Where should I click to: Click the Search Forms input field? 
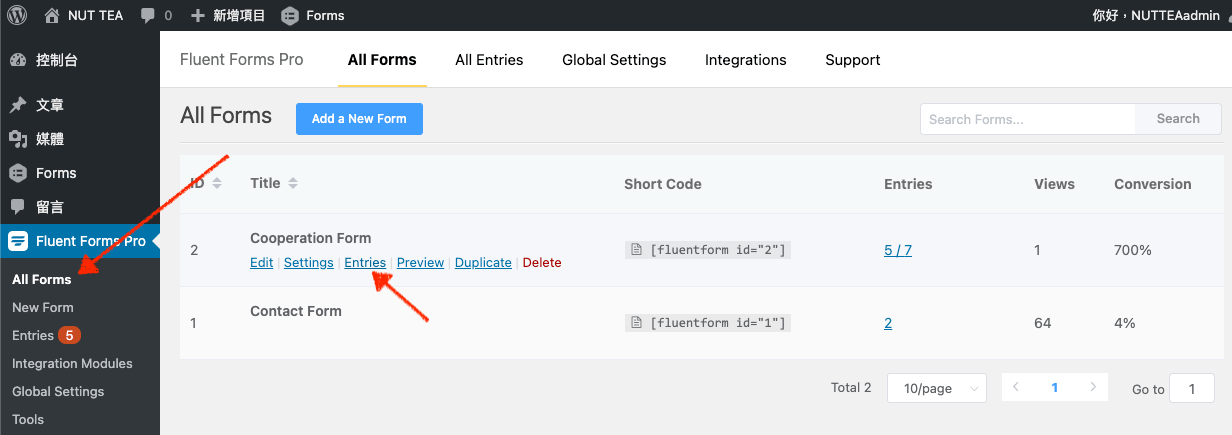coord(1027,119)
